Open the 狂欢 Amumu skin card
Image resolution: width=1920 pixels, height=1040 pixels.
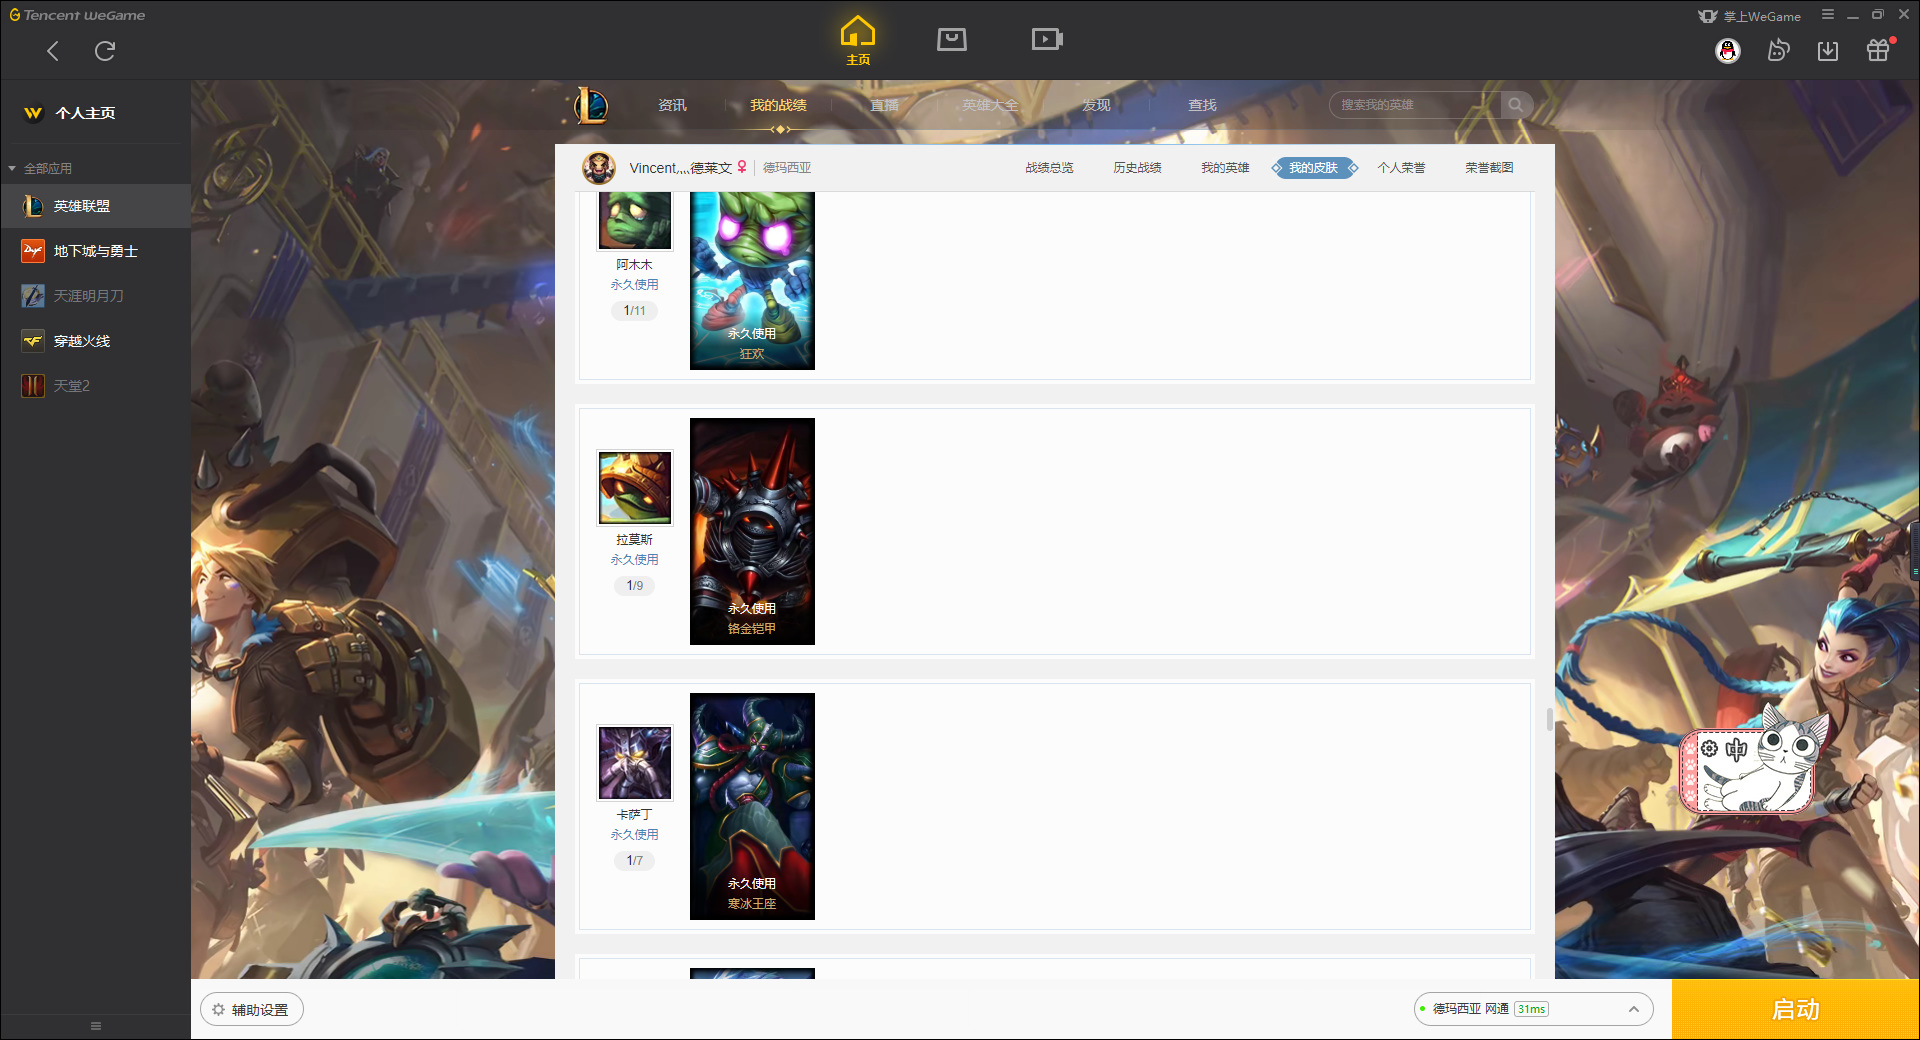click(x=752, y=281)
